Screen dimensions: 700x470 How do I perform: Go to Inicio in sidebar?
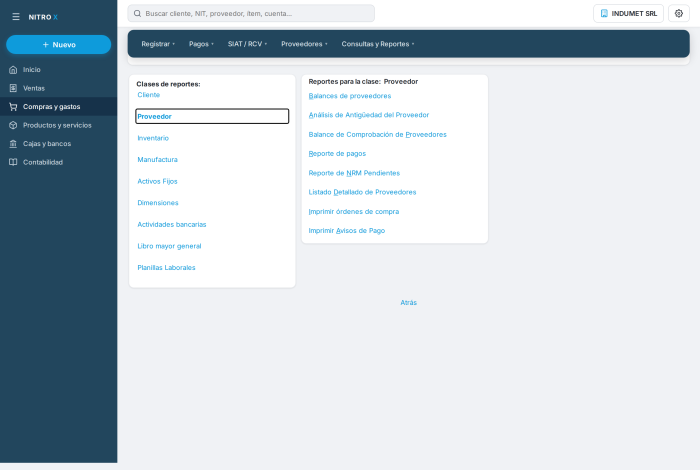tap(58, 70)
